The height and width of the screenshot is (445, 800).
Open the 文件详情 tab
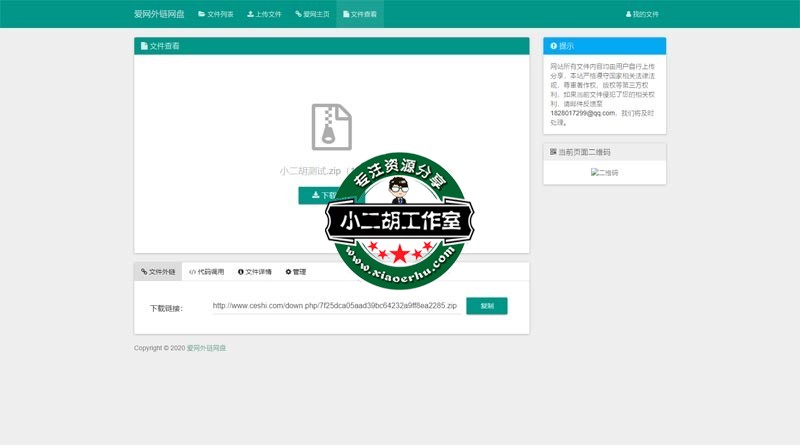254,271
